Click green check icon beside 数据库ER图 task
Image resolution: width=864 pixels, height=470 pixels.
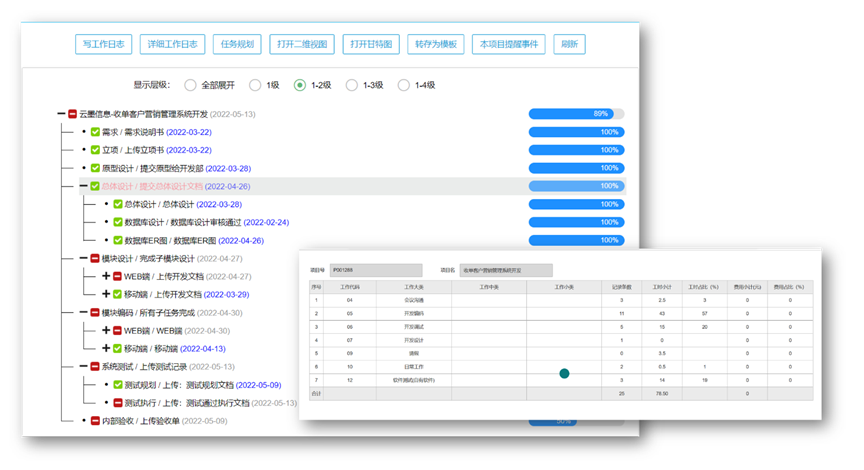pos(118,240)
